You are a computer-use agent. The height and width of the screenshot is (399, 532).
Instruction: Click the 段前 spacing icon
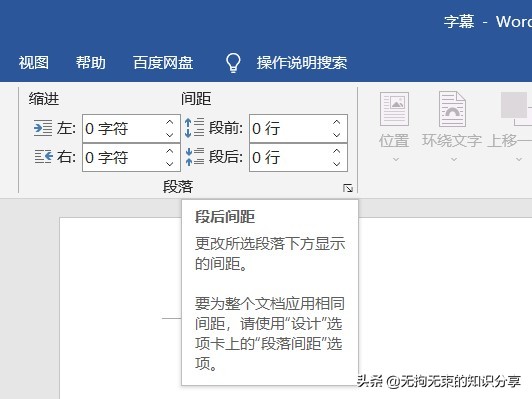tap(194, 128)
